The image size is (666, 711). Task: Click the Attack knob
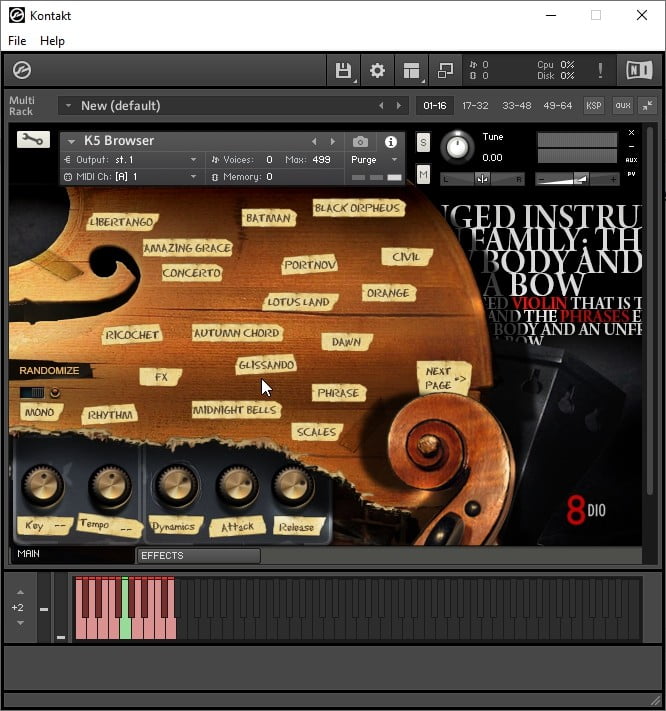237,486
